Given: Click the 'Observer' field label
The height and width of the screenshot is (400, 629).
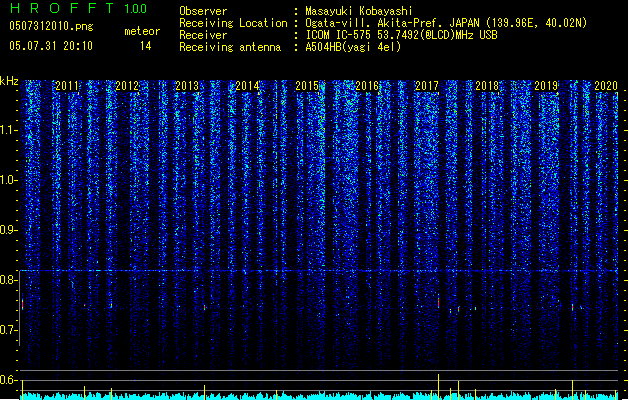Looking at the screenshot, I should [203, 11].
